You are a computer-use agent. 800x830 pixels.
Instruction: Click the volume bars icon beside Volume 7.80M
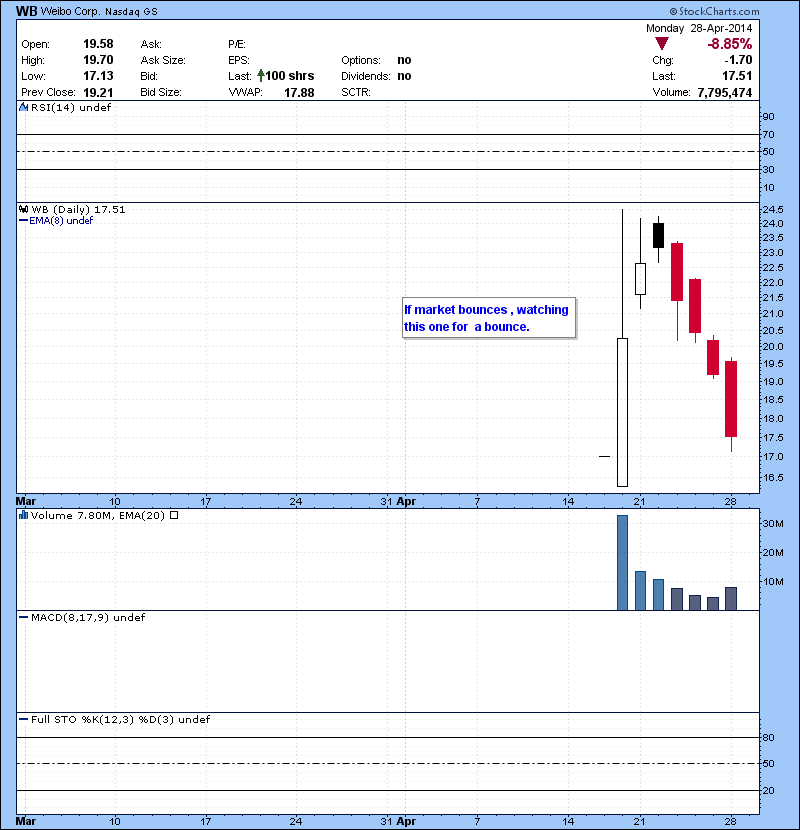23,515
